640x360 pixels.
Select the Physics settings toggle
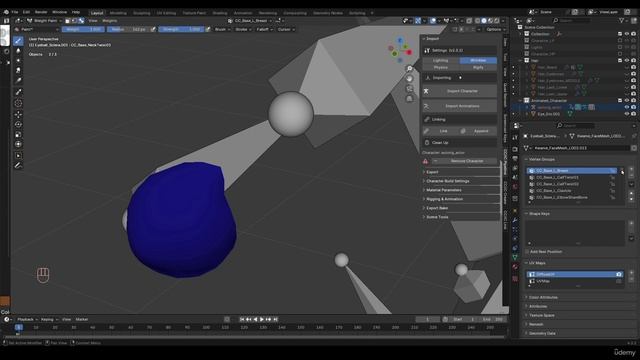[x=440, y=67]
